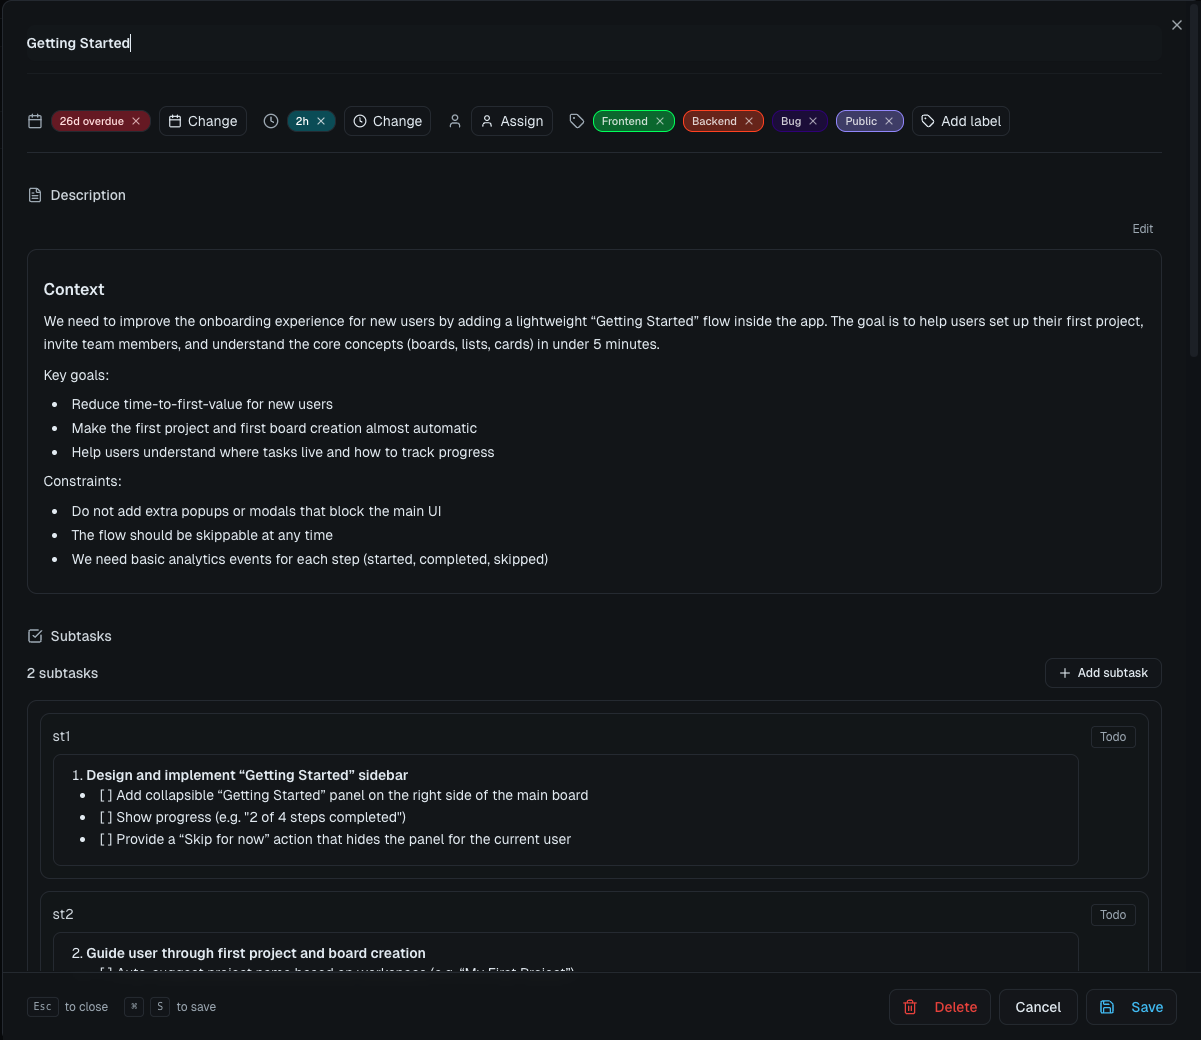Click the clock icon for time estimate
1201x1040 pixels.
point(270,120)
